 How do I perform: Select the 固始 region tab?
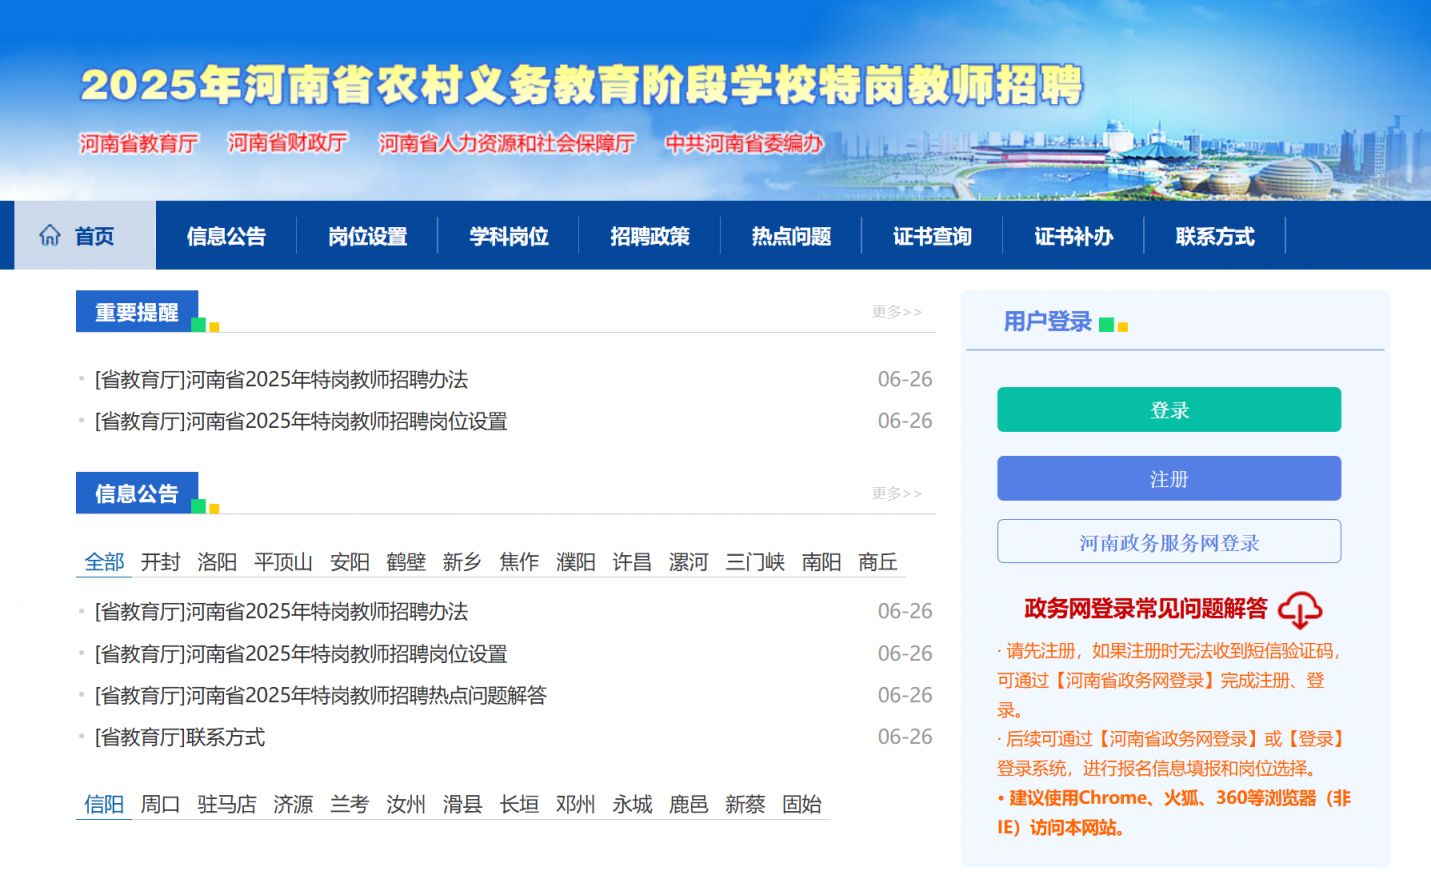click(801, 804)
